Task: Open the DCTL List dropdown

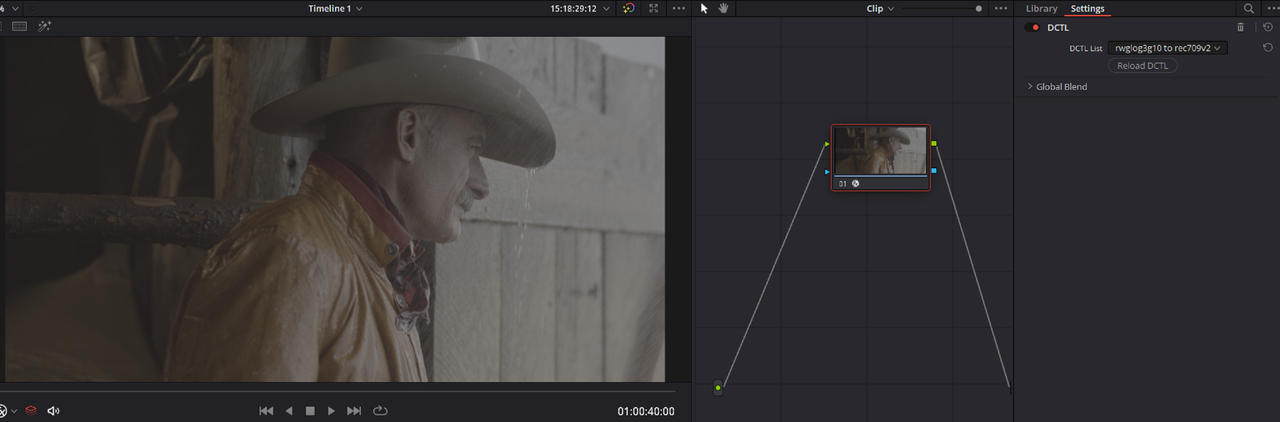Action: 1168,47
